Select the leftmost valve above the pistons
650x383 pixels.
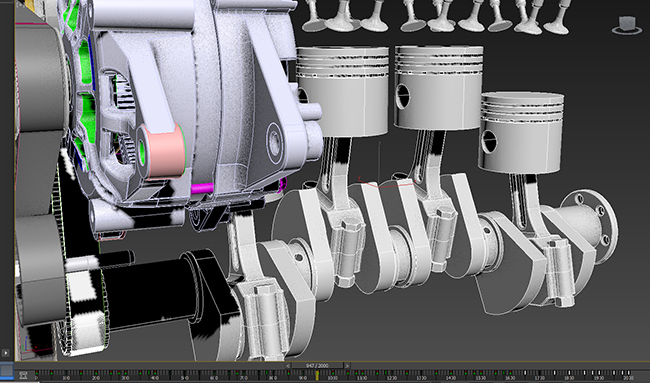pyautogui.click(x=313, y=17)
